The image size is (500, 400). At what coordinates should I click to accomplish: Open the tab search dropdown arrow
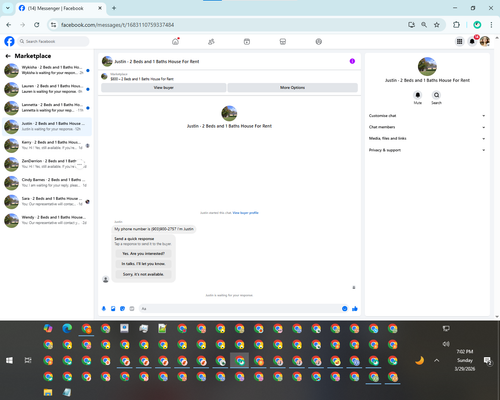(x=8, y=8)
